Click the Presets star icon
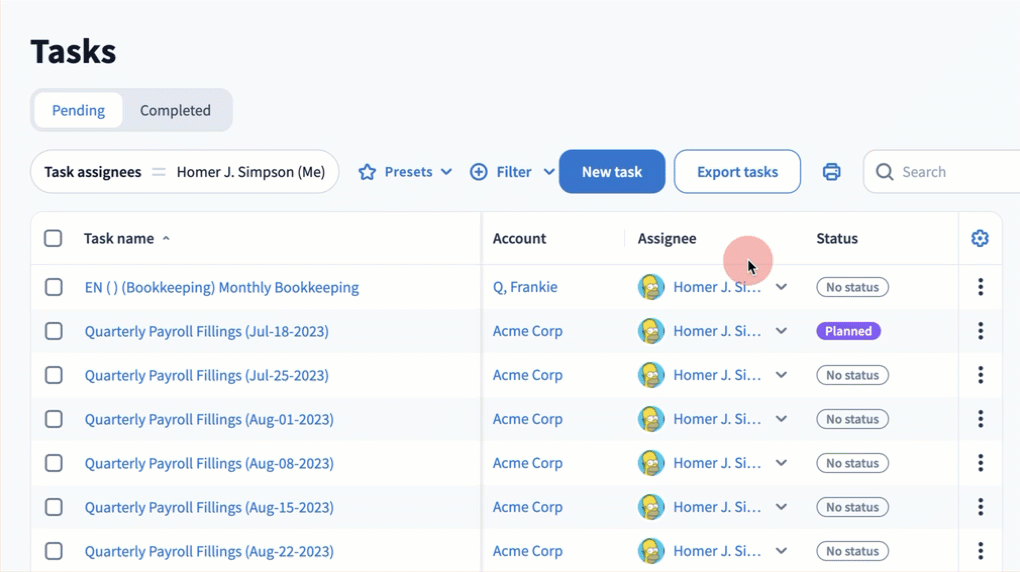1020x572 pixels. click(367, 172)
